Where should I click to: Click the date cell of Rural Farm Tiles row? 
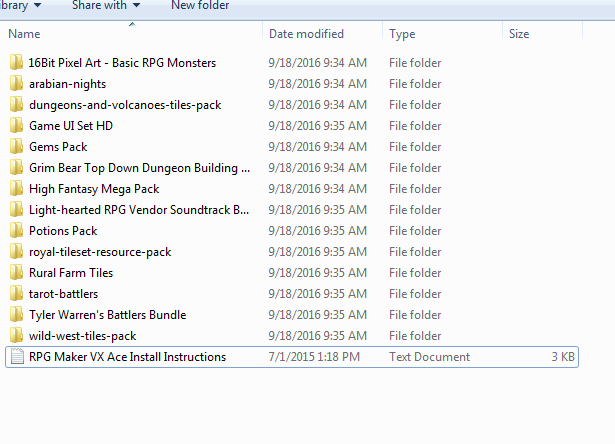[318, 273]
